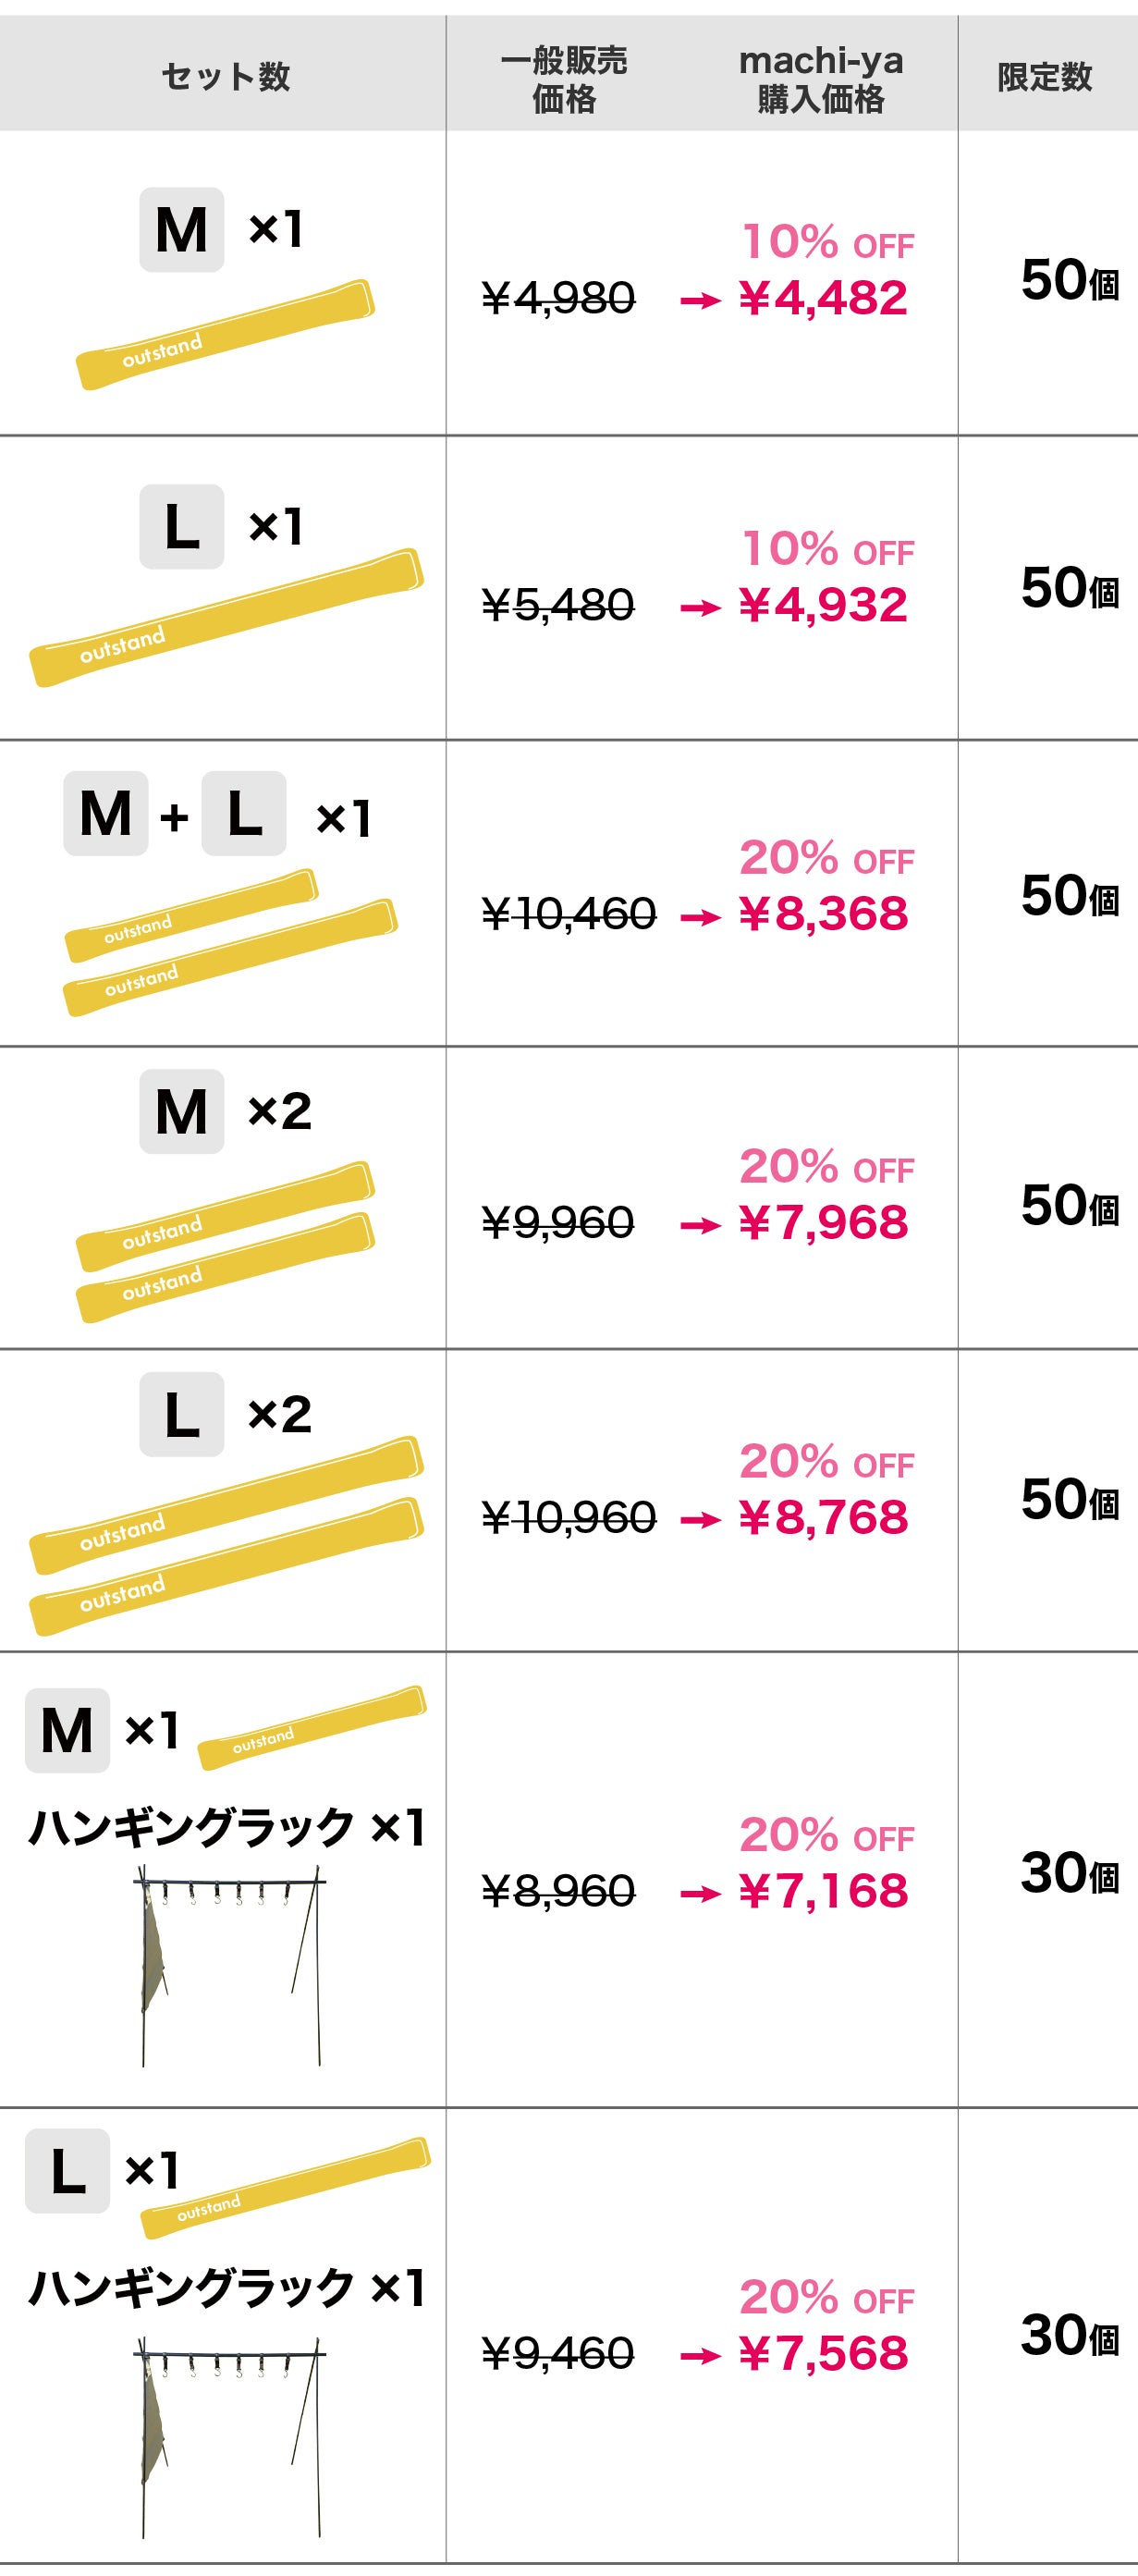1138x2576 pixels.
Task: Click the M badge in the M ×2 set
Action: 181,1112
